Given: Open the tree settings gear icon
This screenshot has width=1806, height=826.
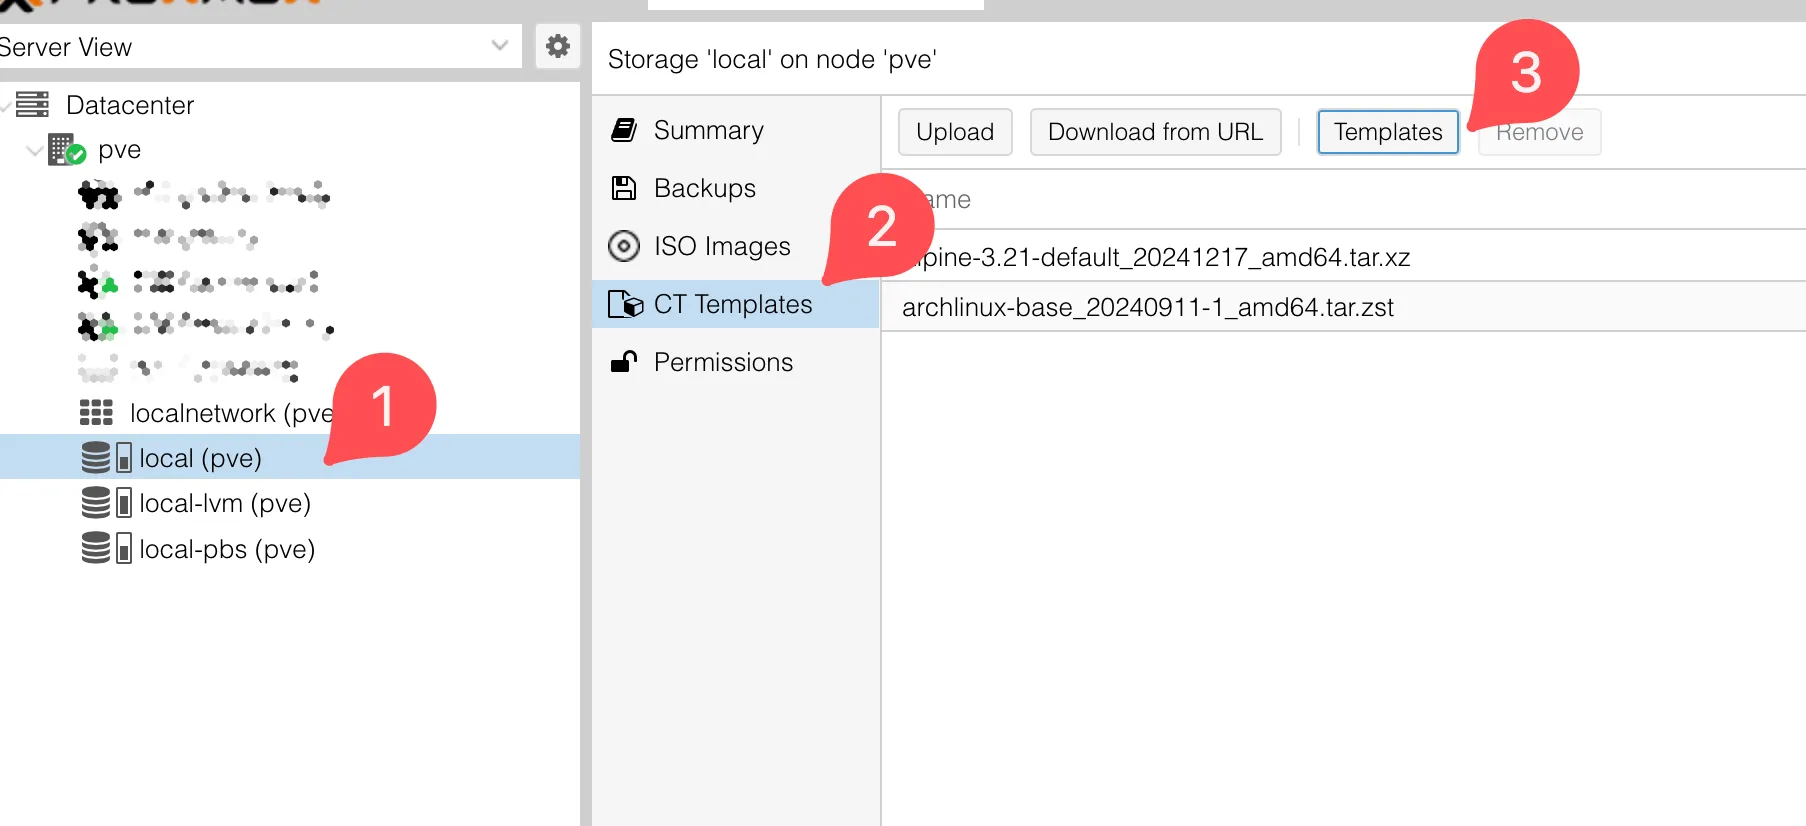Looking at the screenshot, I should click(558, 46).
